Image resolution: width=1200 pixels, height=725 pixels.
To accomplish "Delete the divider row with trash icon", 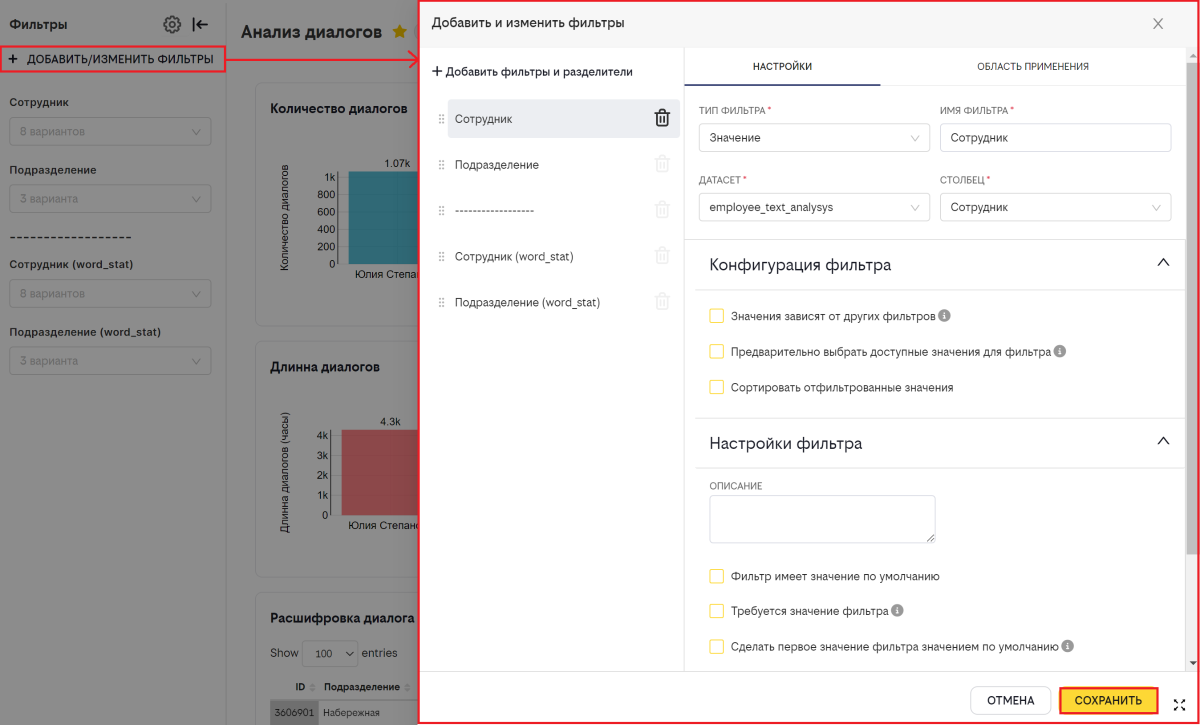I will click(662, 210).
